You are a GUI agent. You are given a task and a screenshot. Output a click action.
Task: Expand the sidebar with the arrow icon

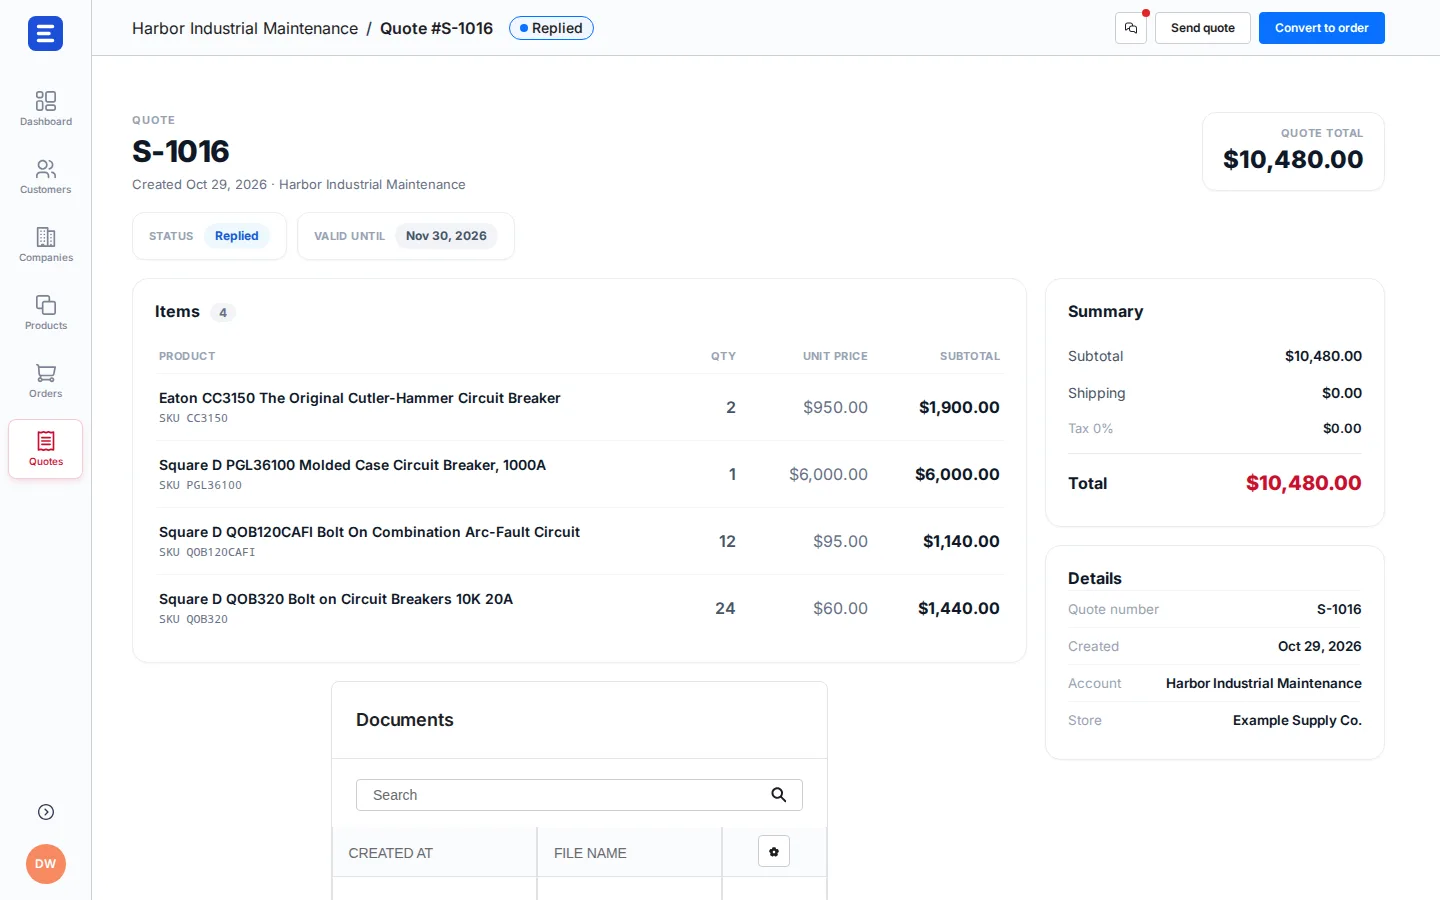[46, 812]
